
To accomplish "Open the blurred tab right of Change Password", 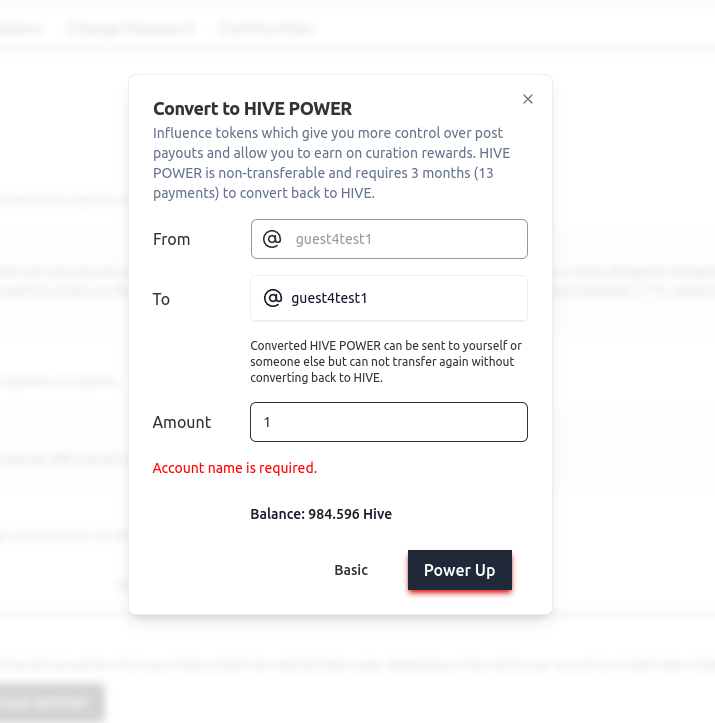I will click(x=265, y=28).
